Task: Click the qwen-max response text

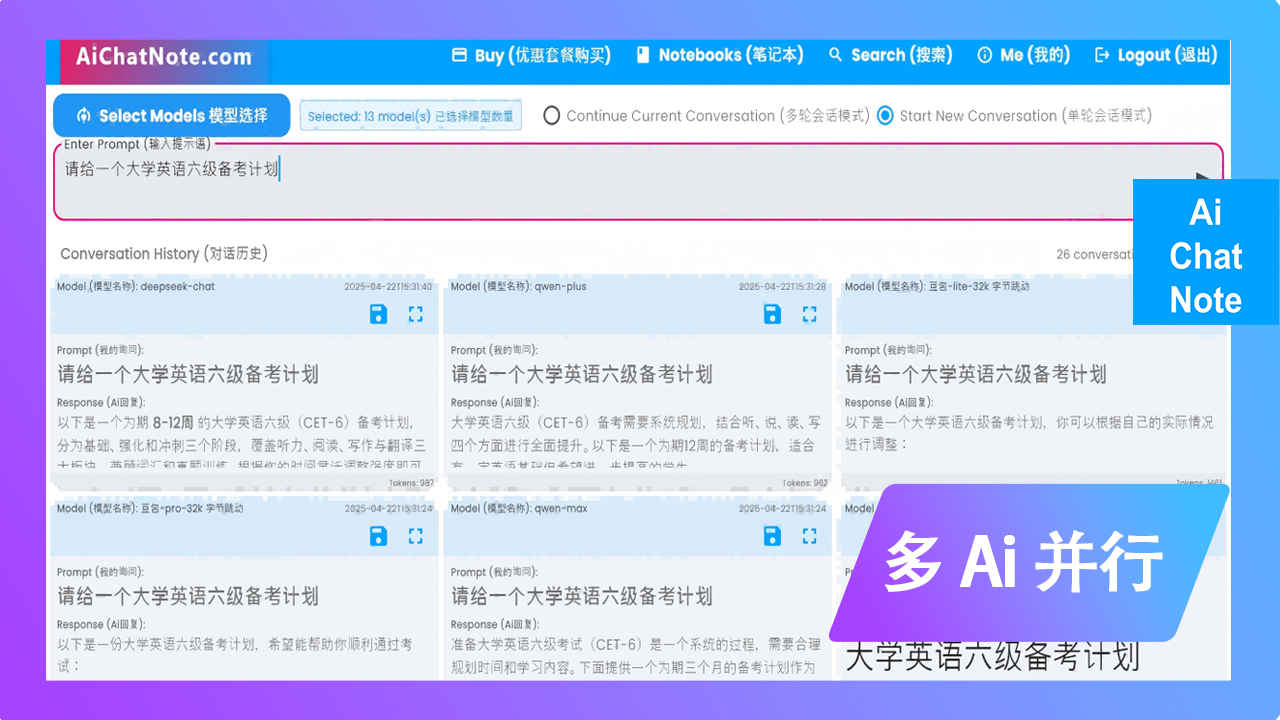Action: pos(636,655)
